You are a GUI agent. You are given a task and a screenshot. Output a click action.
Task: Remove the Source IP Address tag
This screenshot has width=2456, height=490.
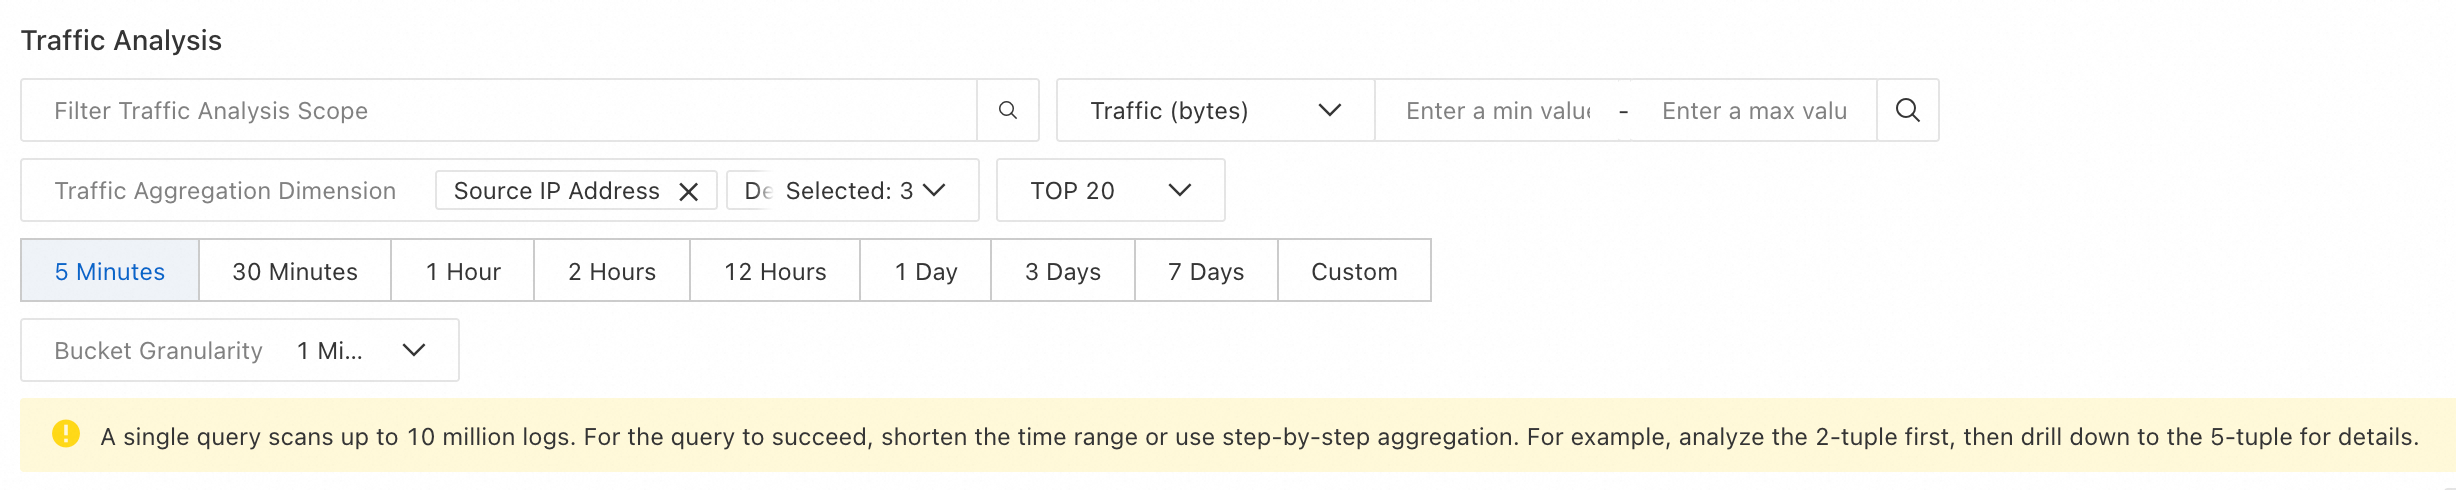688,191
